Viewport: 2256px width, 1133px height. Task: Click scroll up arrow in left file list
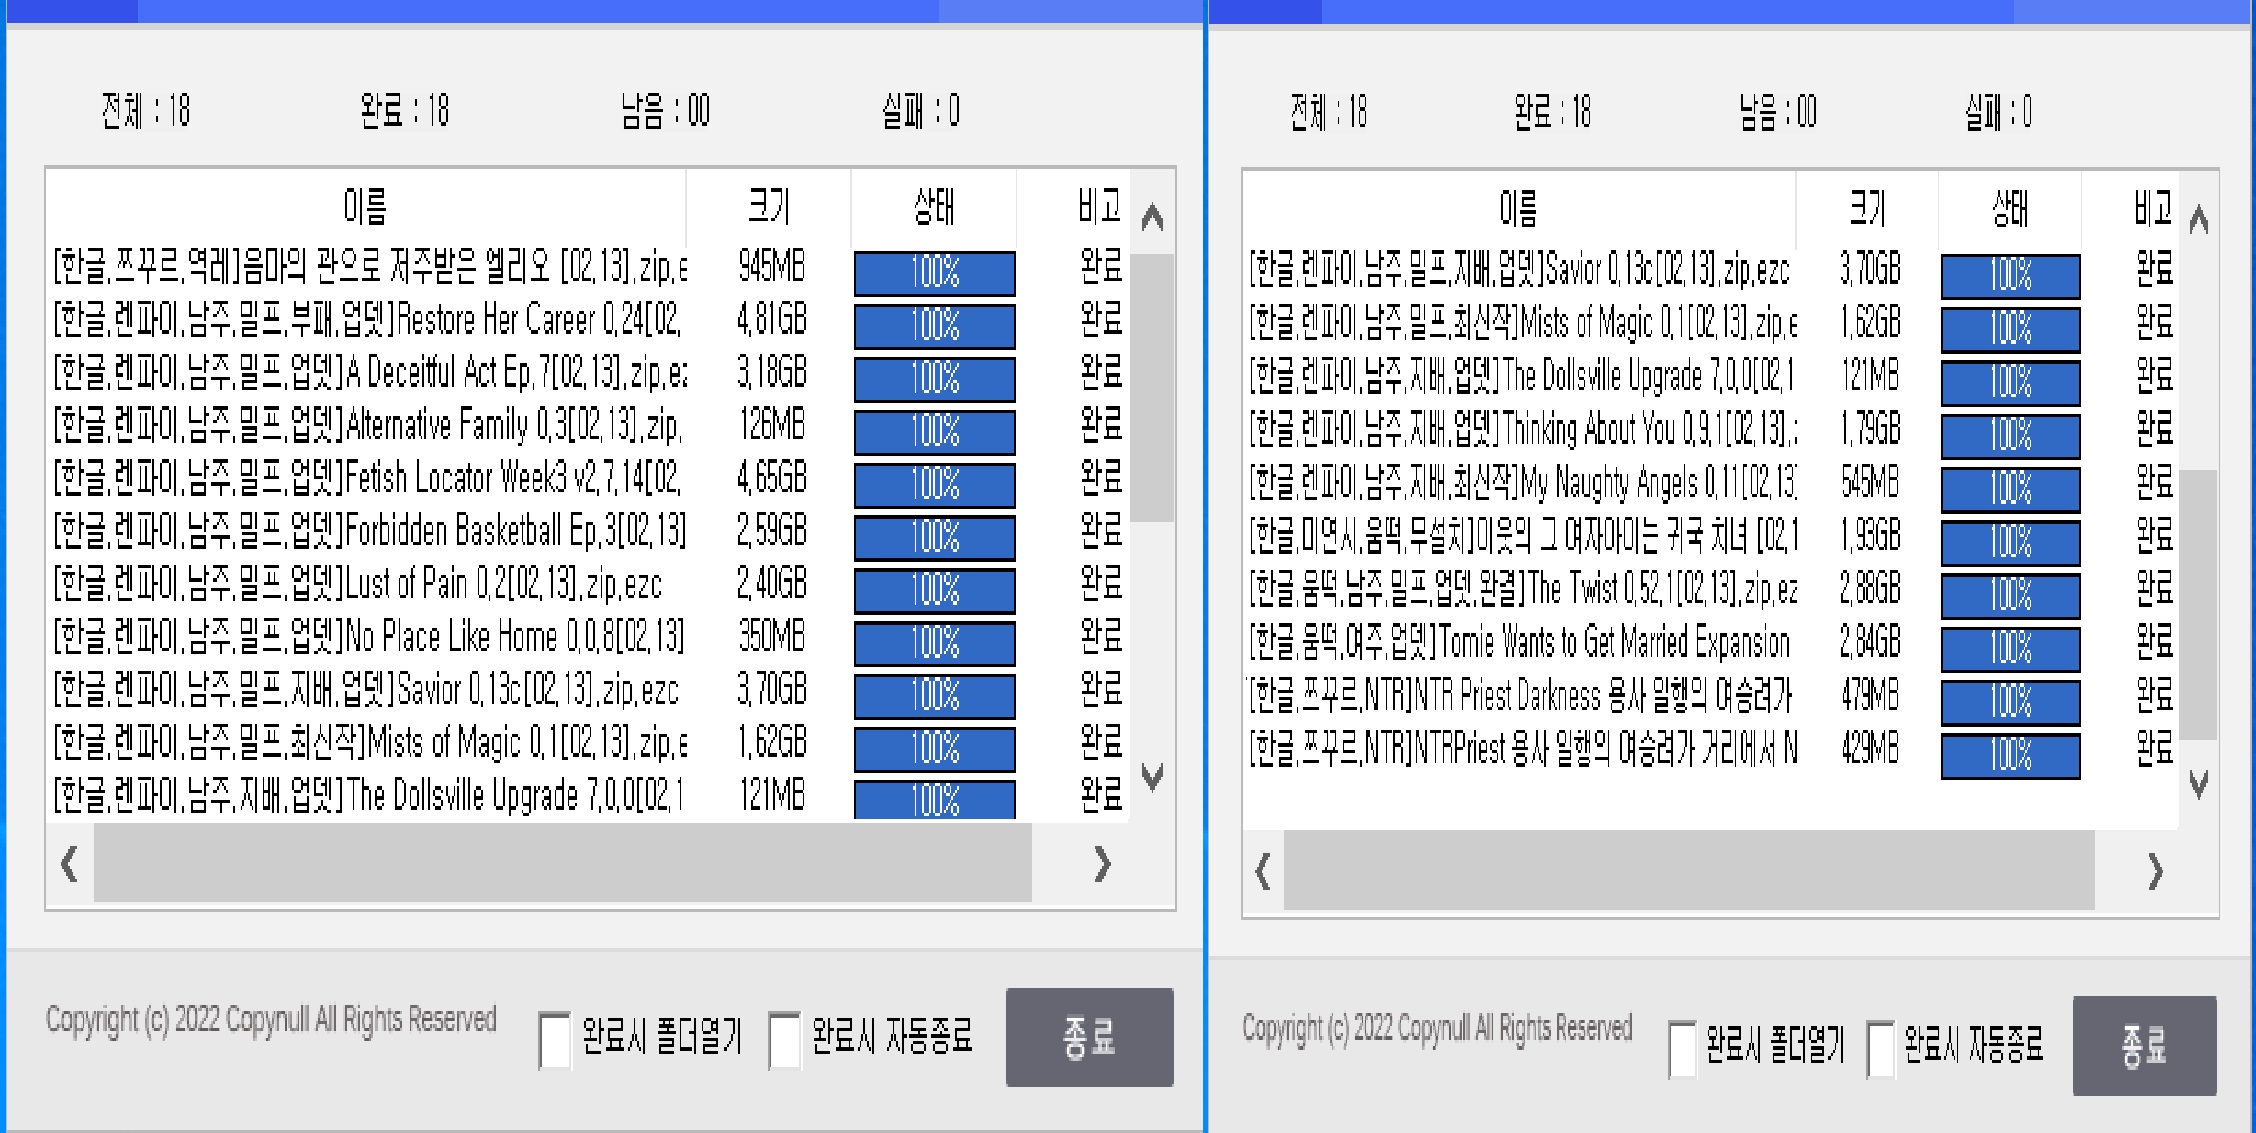tap(1152, 217)
